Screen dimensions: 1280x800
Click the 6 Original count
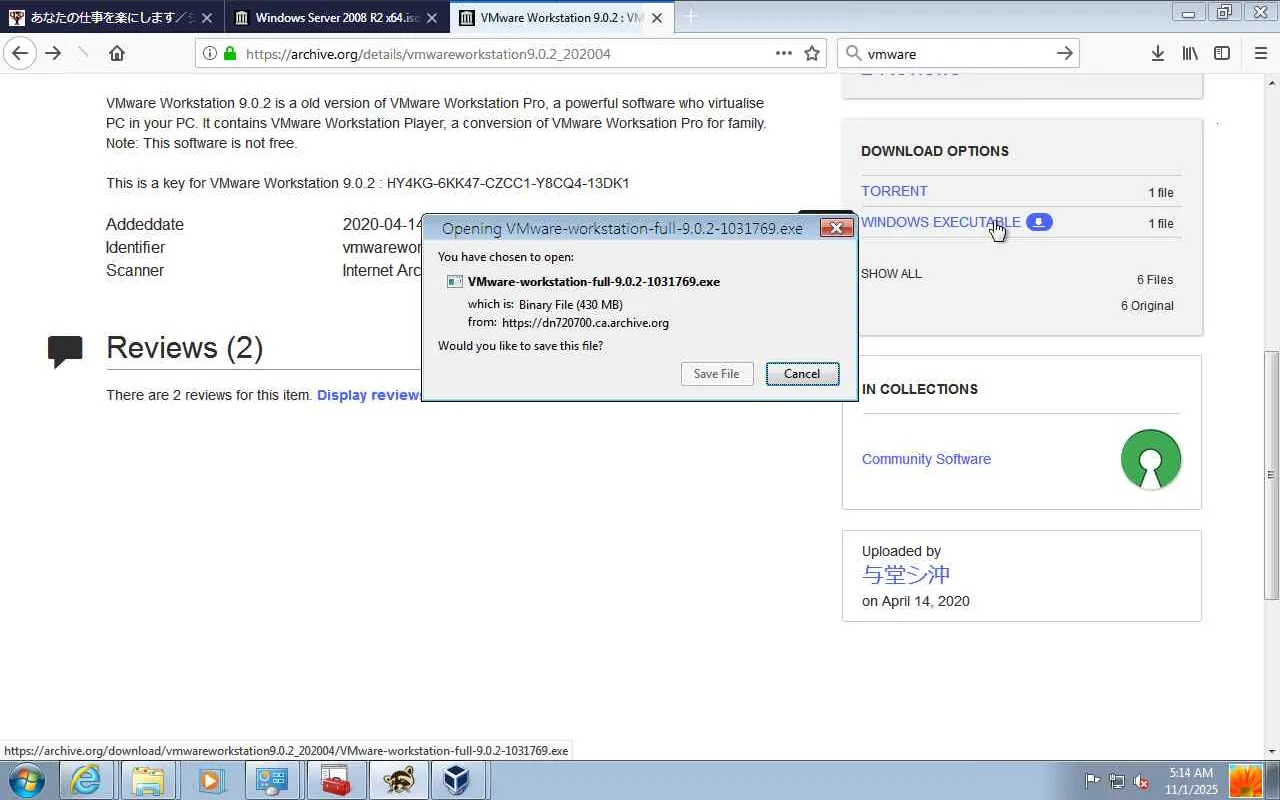(x=1147, y=306)
